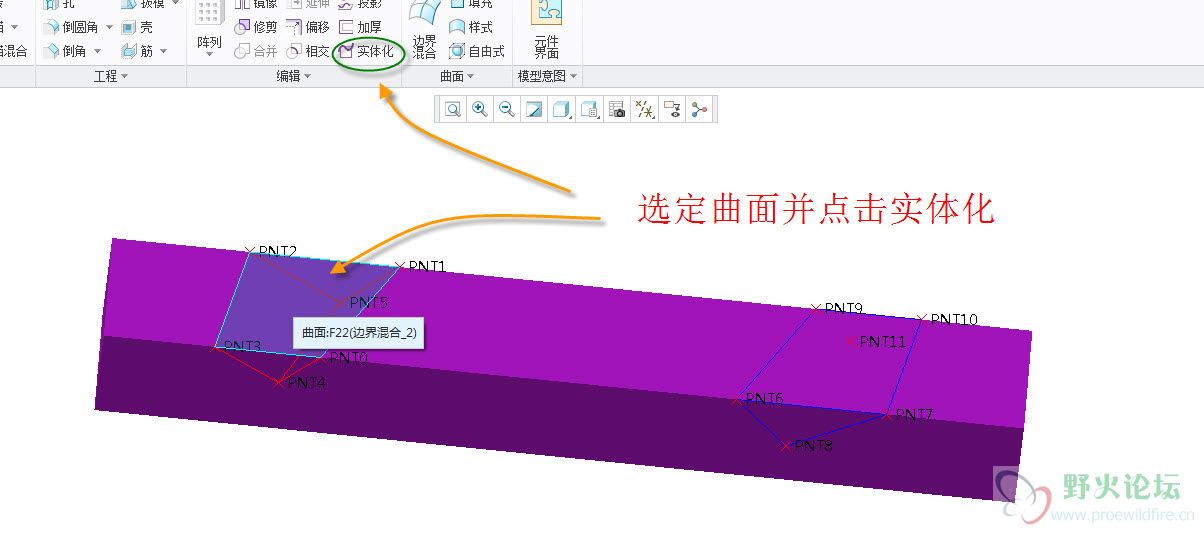Select the Thicken (加厚) tool
Screen dimensions: 1204x533
click(360, 27)
